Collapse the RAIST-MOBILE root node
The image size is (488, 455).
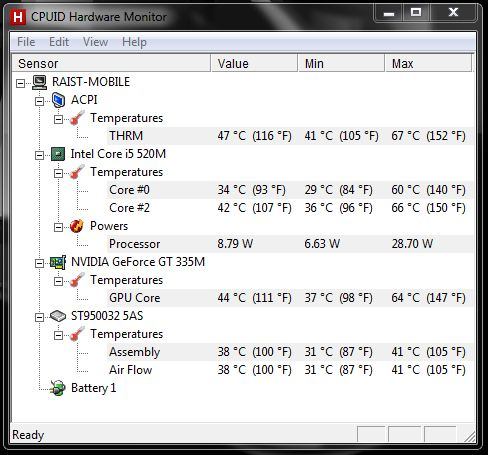pyautogui.click(x=20, y=83)
